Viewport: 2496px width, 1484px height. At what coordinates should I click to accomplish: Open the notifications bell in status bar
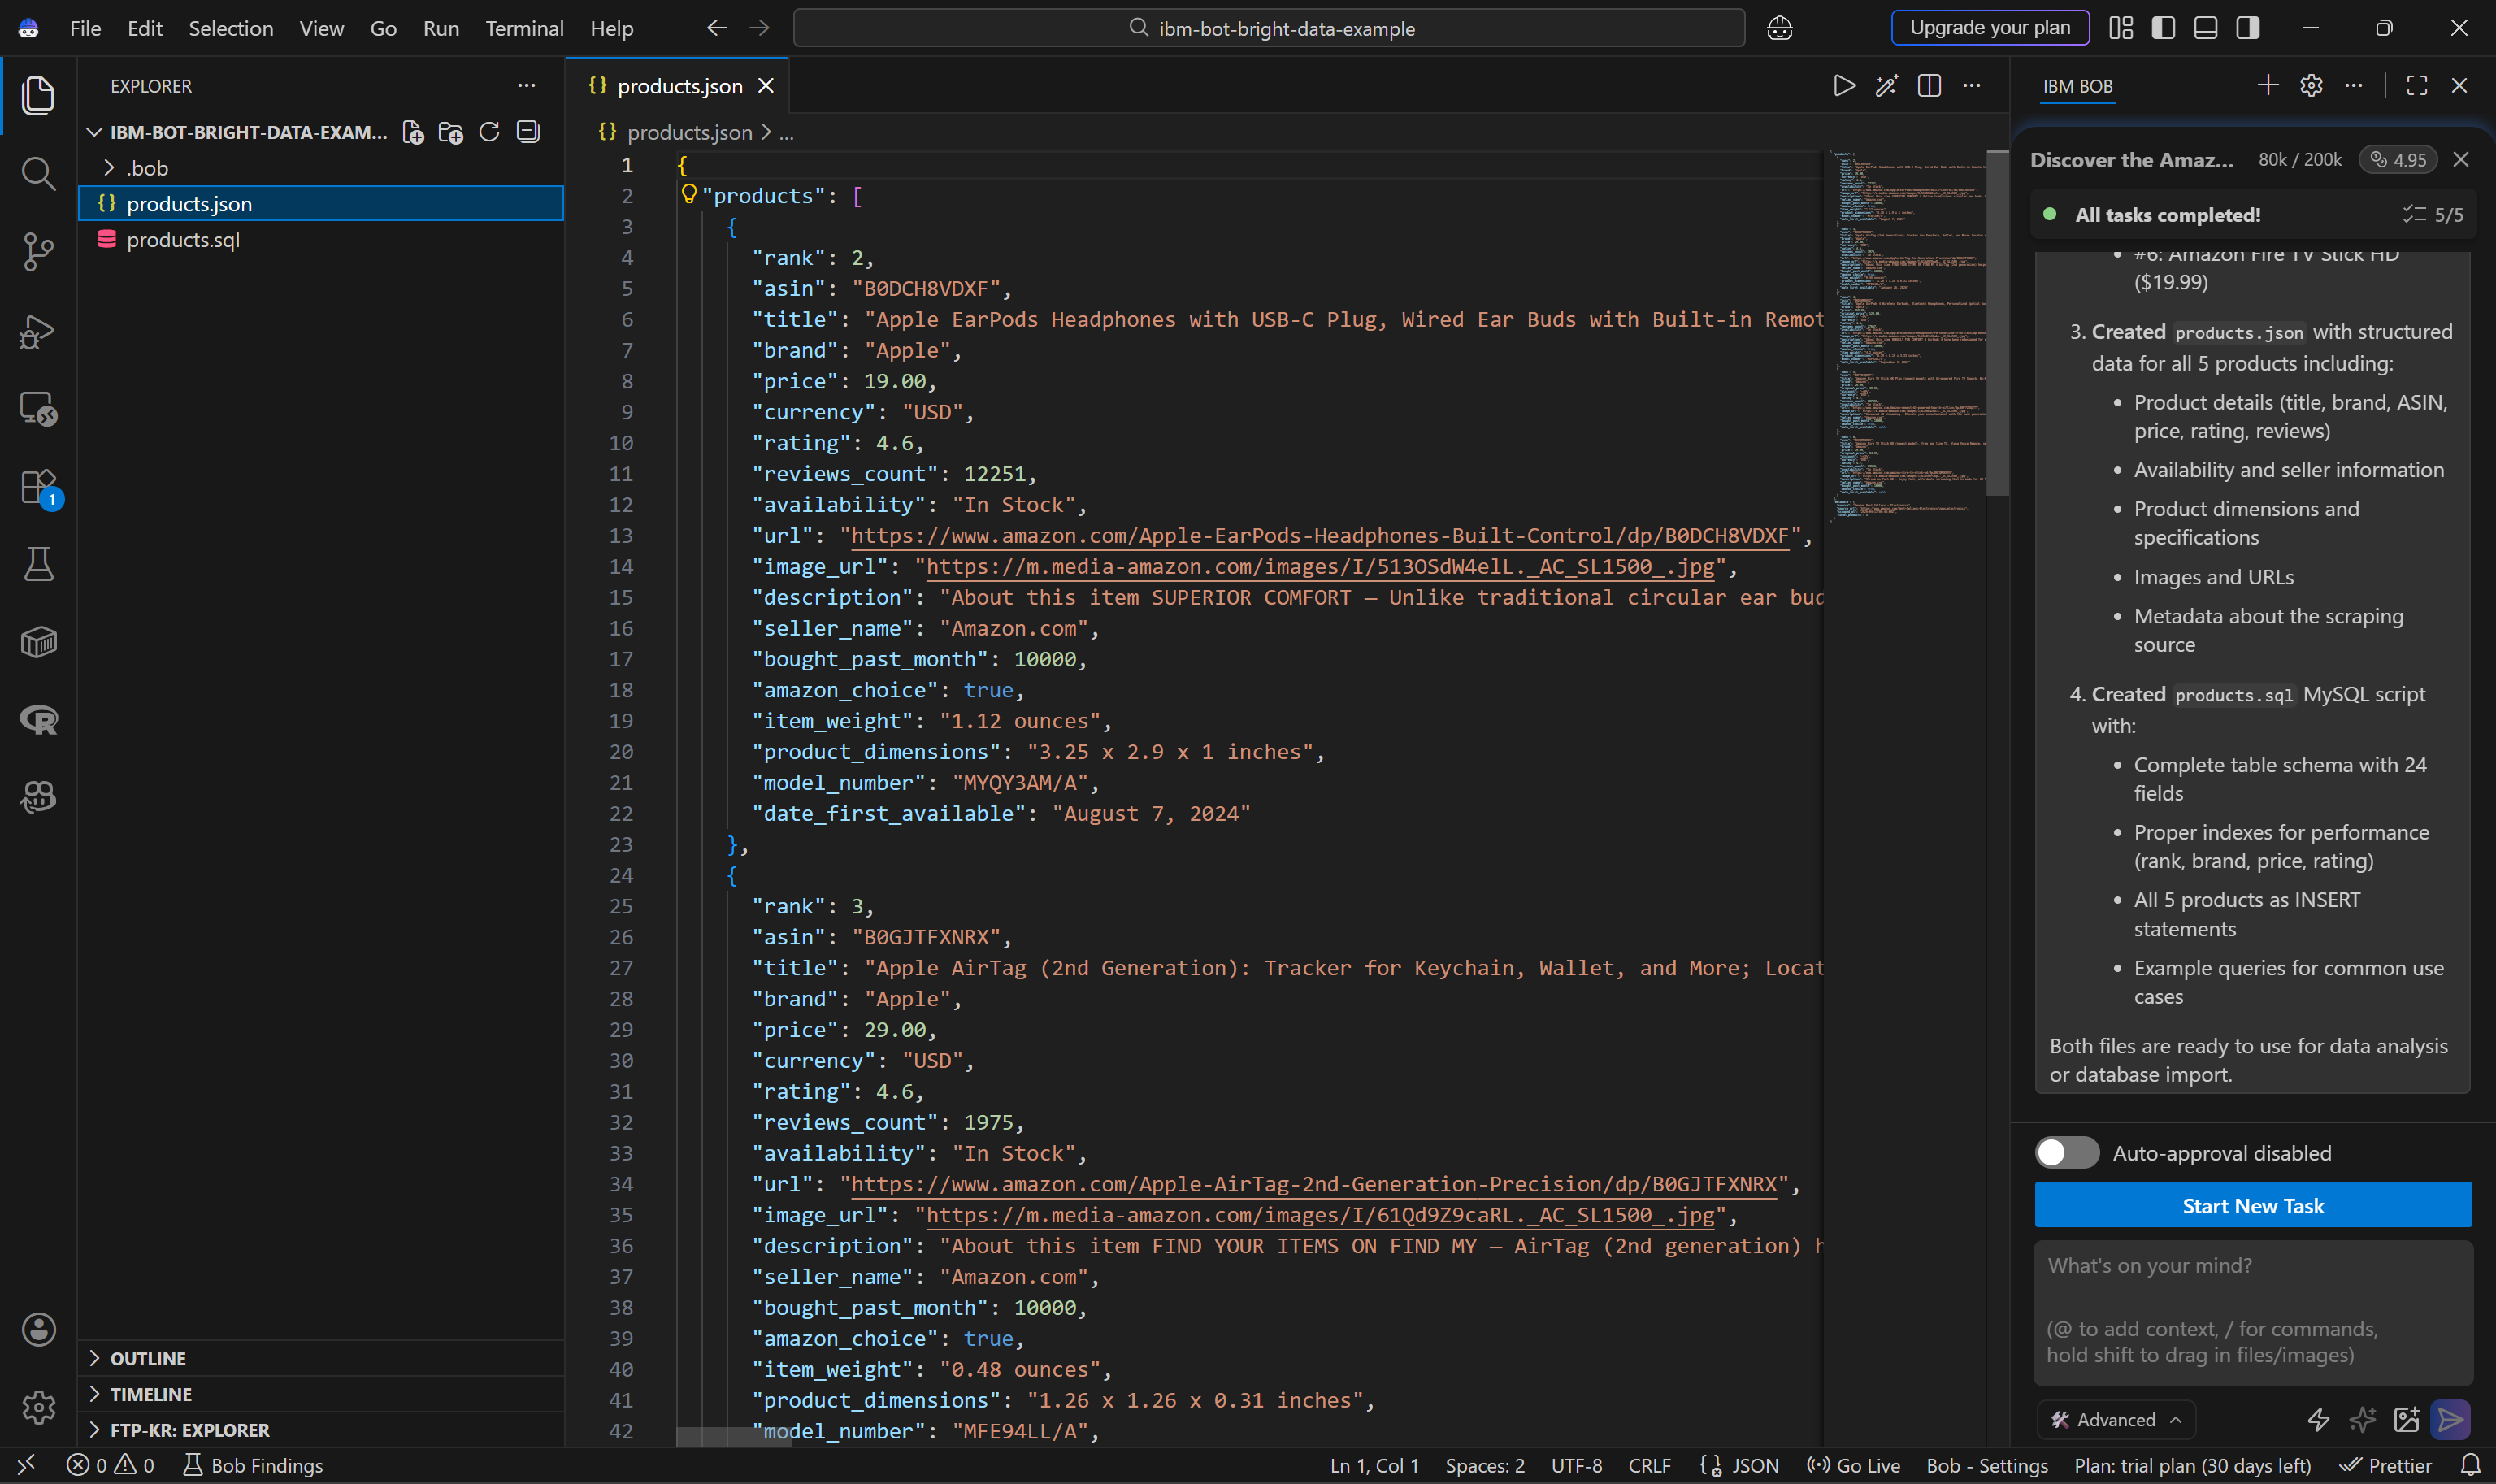click(2470, 1465)
